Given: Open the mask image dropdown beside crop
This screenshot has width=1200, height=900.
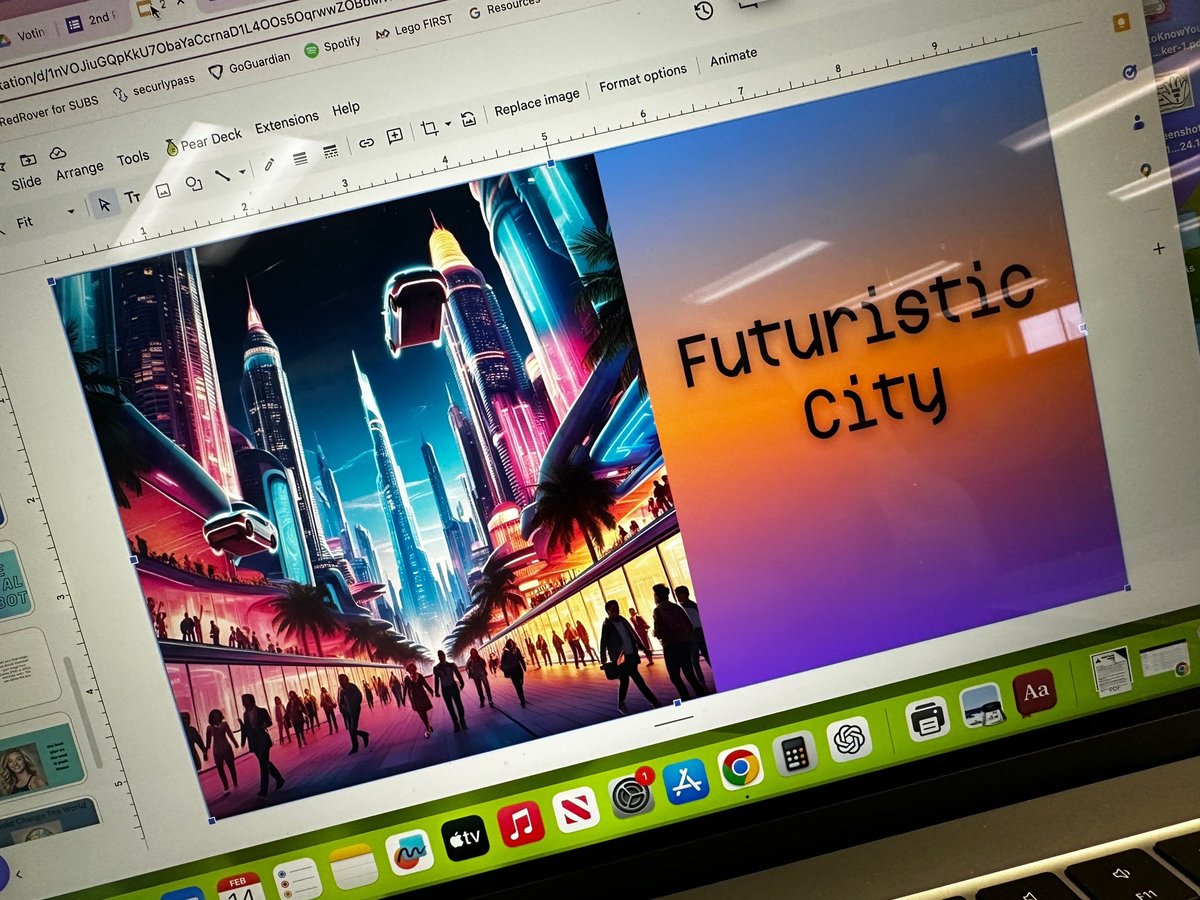Looking at the screenshot, I should click(x=446, y=125).
